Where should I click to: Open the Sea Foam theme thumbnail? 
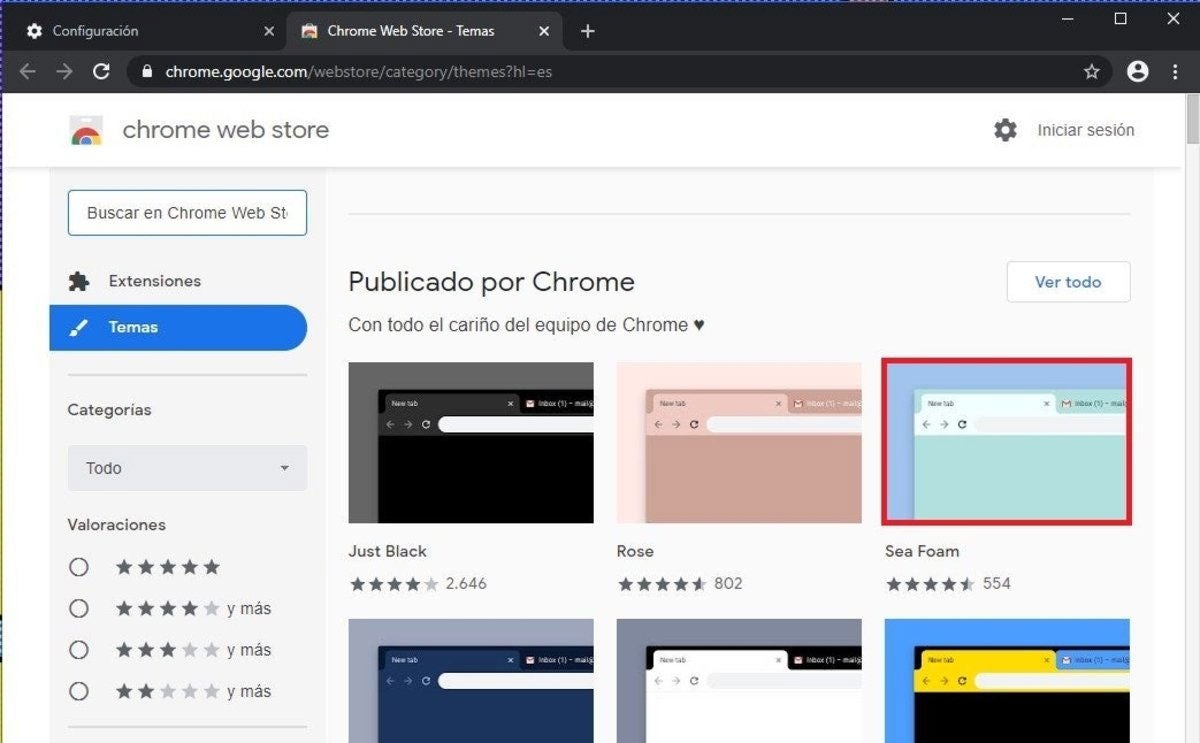pyautogui.click(x=1006, y=441)
